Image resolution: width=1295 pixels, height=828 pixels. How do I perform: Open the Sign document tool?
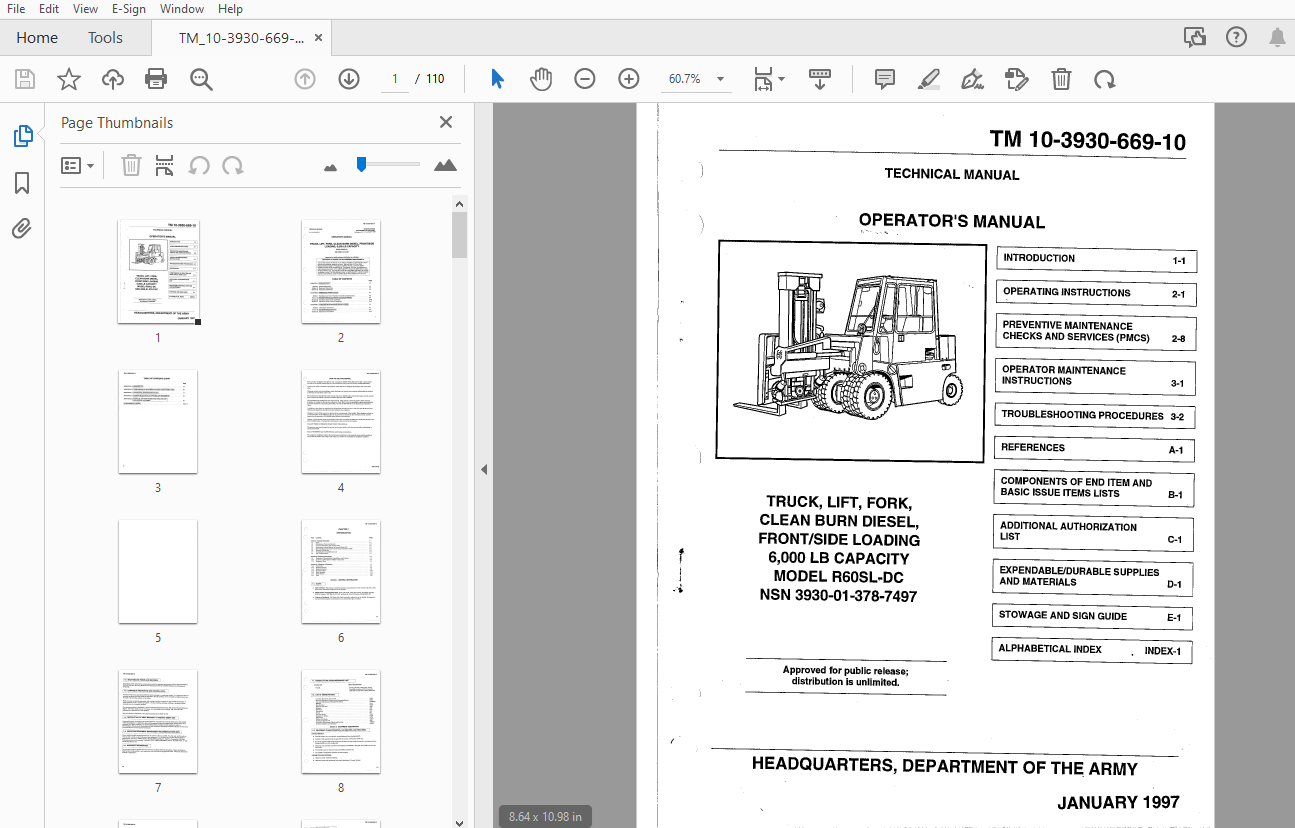tap(972, 79)
